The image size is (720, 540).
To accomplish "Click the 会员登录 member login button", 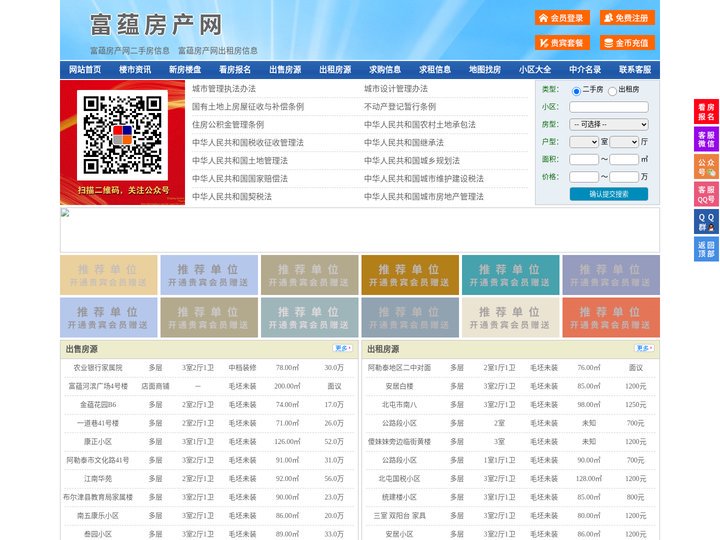I will coord(562,18).
